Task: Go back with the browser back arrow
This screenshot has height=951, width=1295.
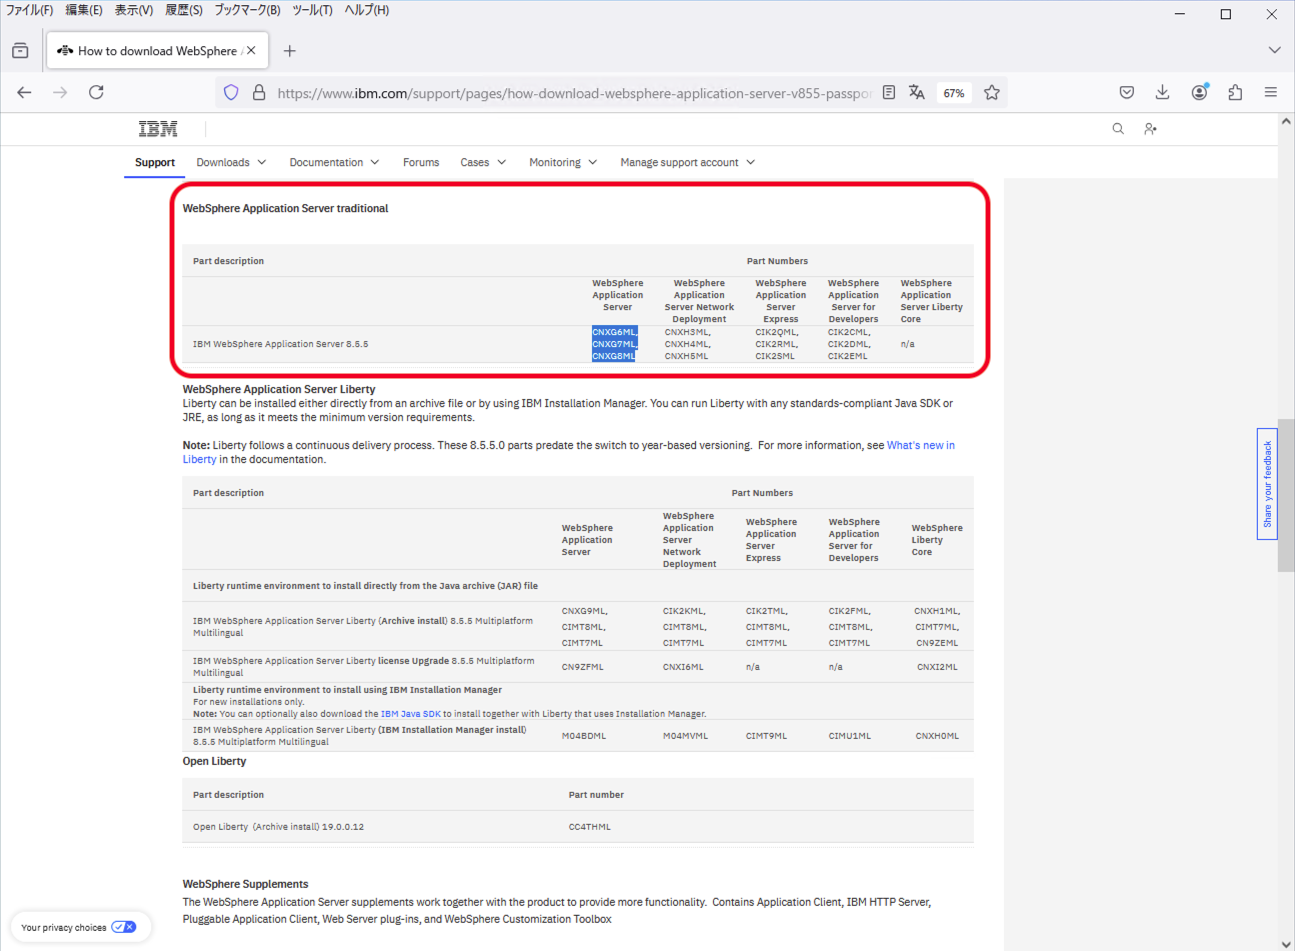Action: [x=24, y=92]
